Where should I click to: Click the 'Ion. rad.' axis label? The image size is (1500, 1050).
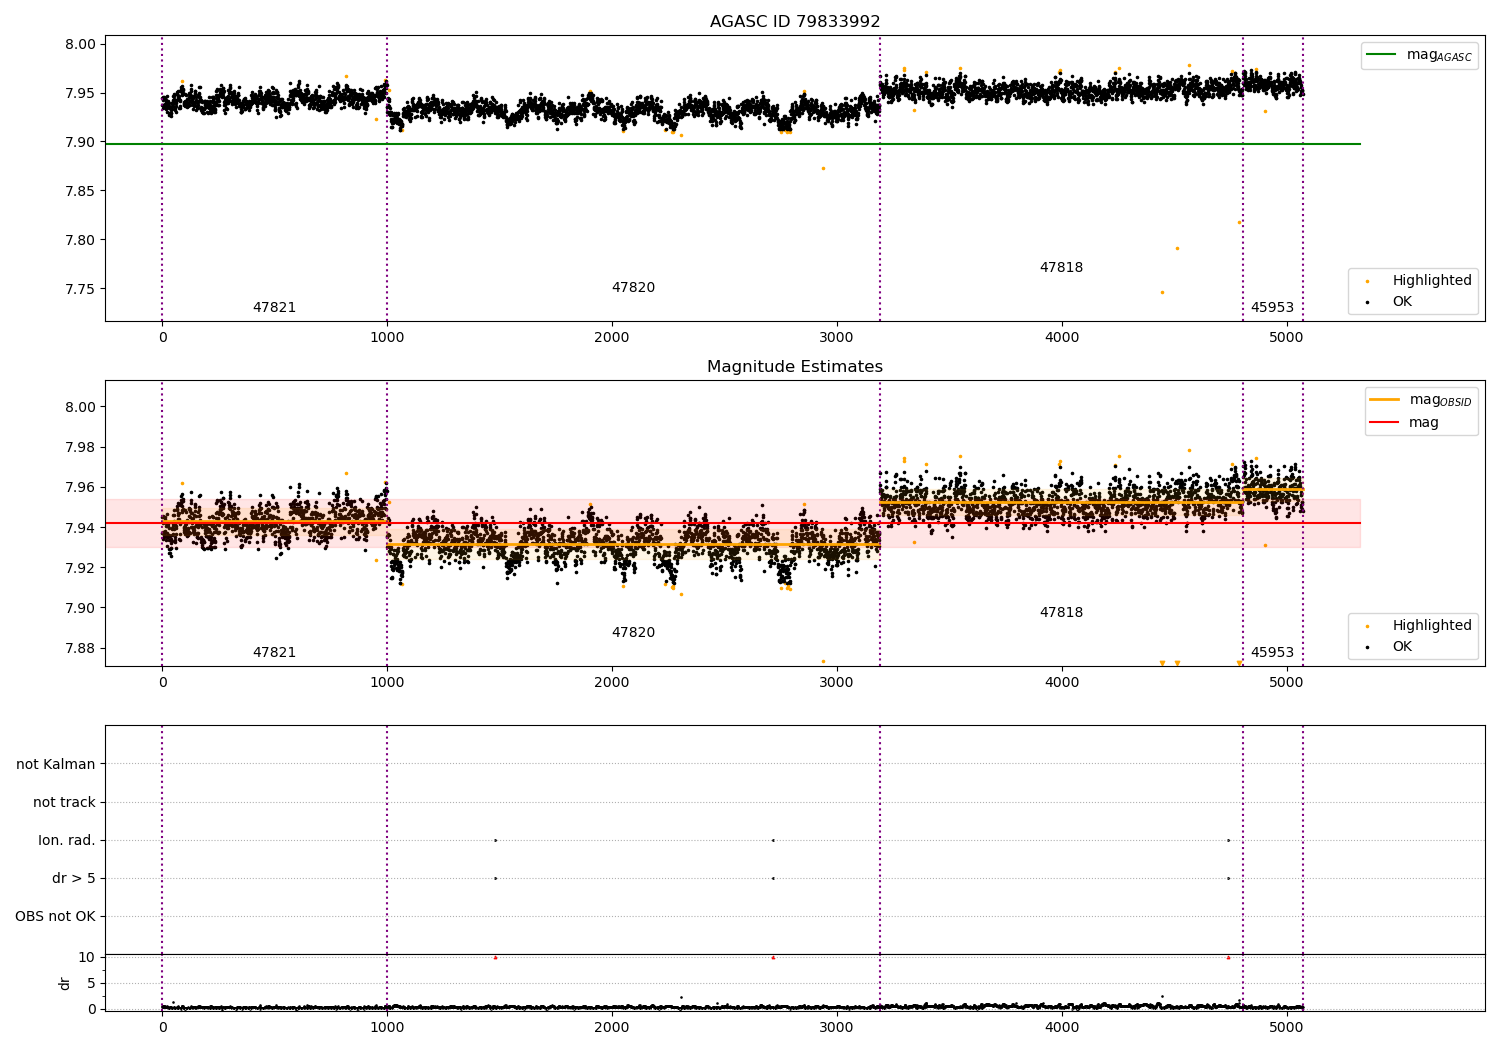coord(67,840)
